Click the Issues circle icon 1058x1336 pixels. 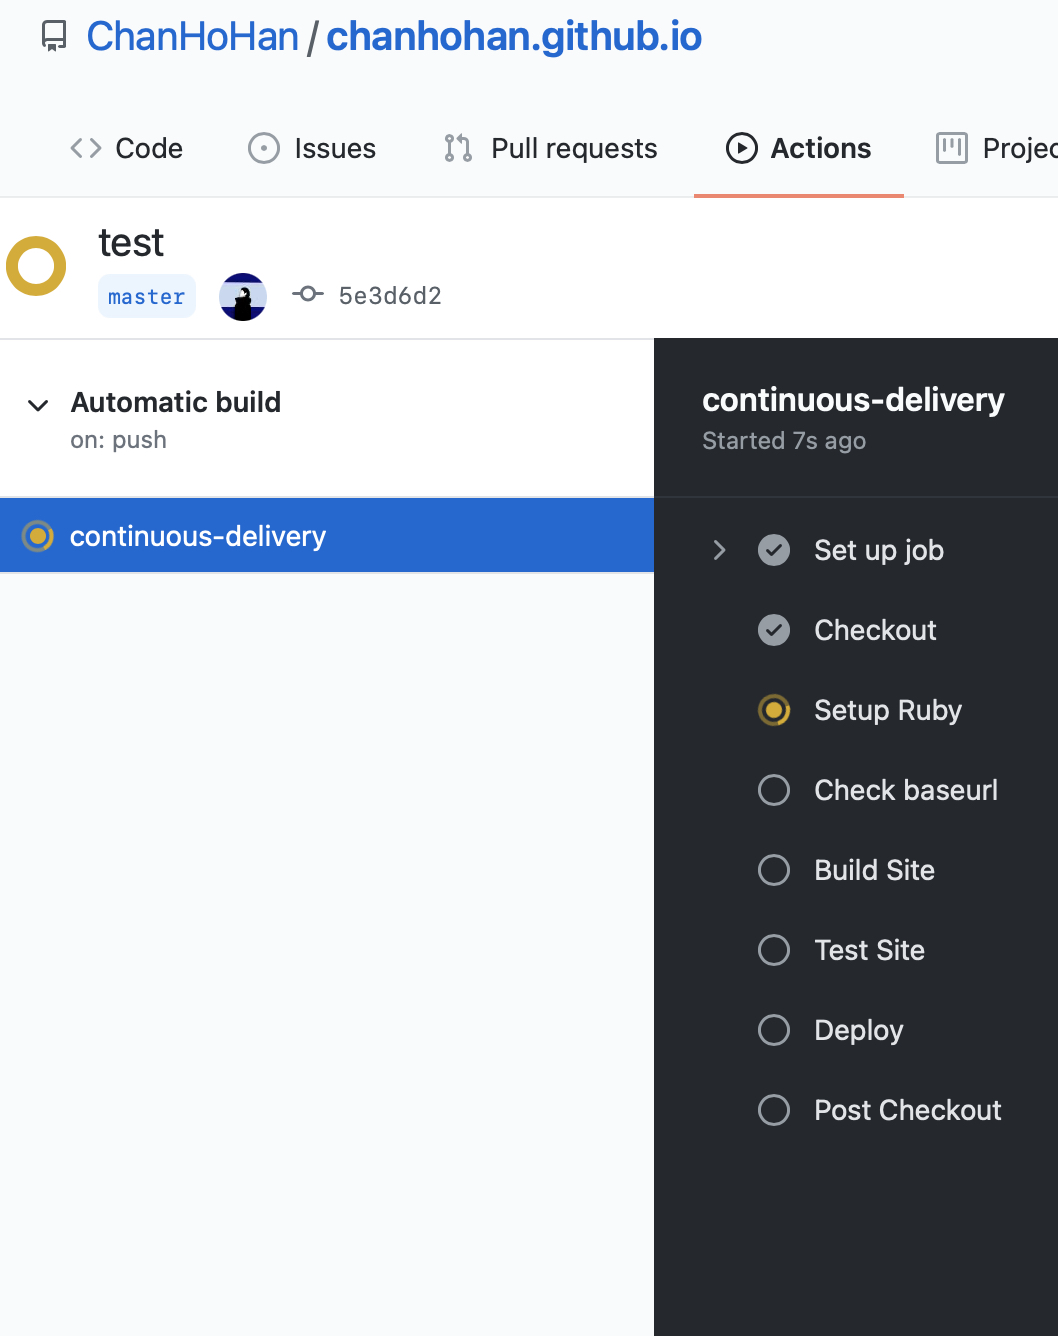(263, 147)
